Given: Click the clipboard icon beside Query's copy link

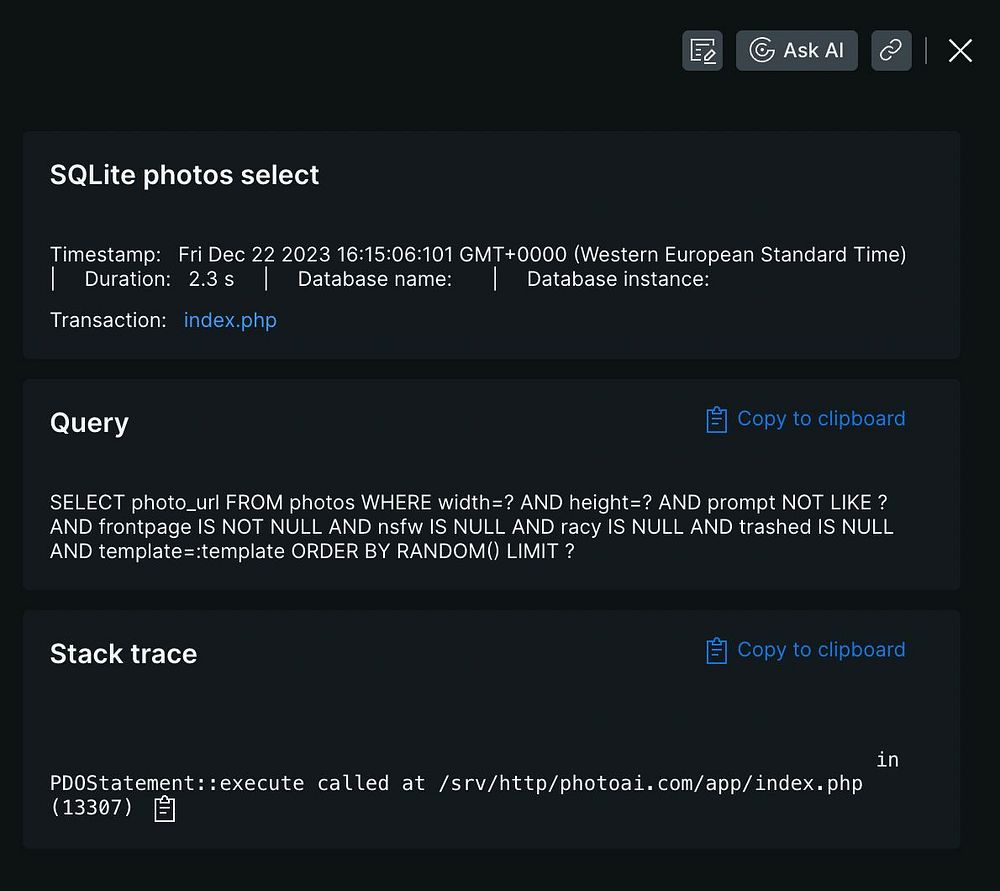Looking at the screenshot, I should pos(716,420).
